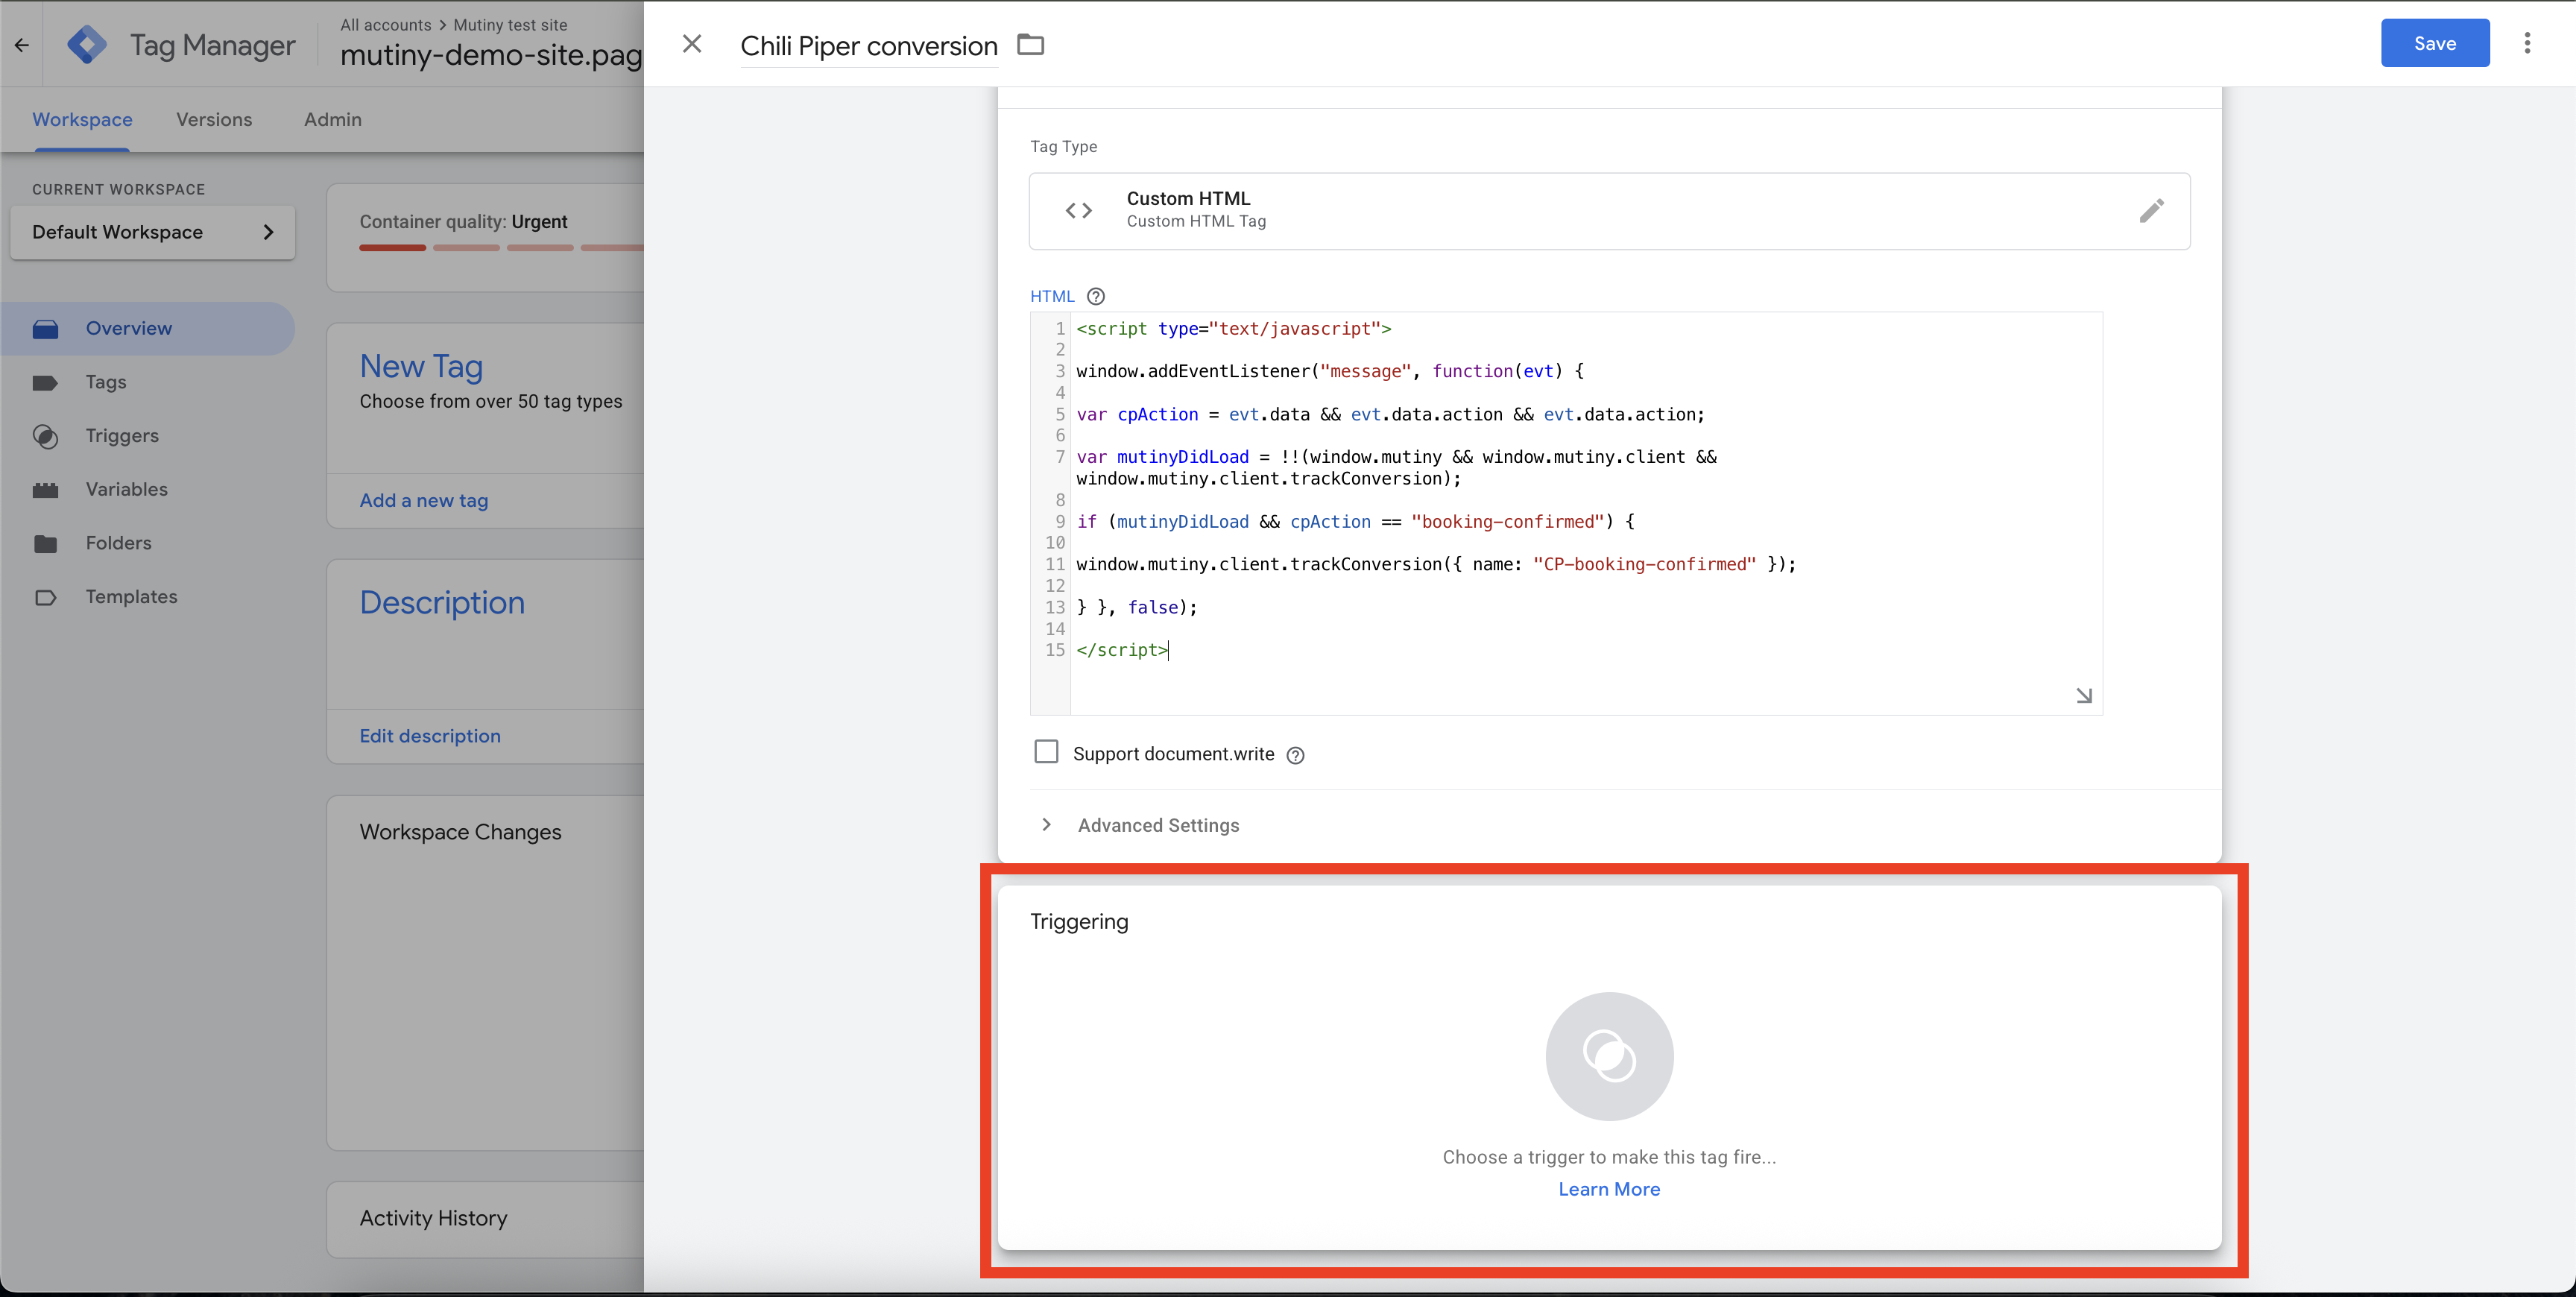2576x1297 pixels.
Task: Switch to the Workspace tab
Action: 82,119
